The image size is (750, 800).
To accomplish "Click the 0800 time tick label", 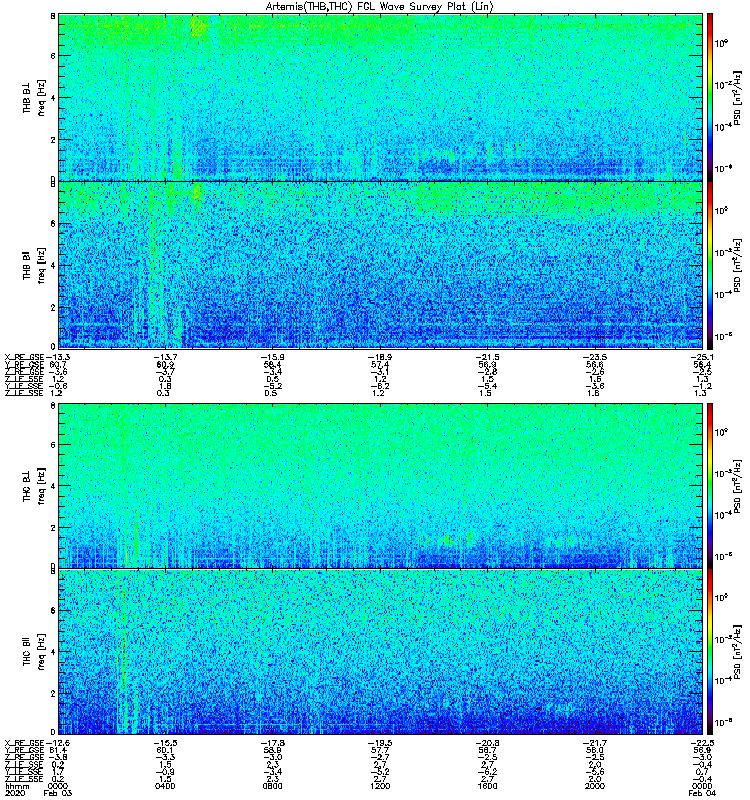I will 272,786.
